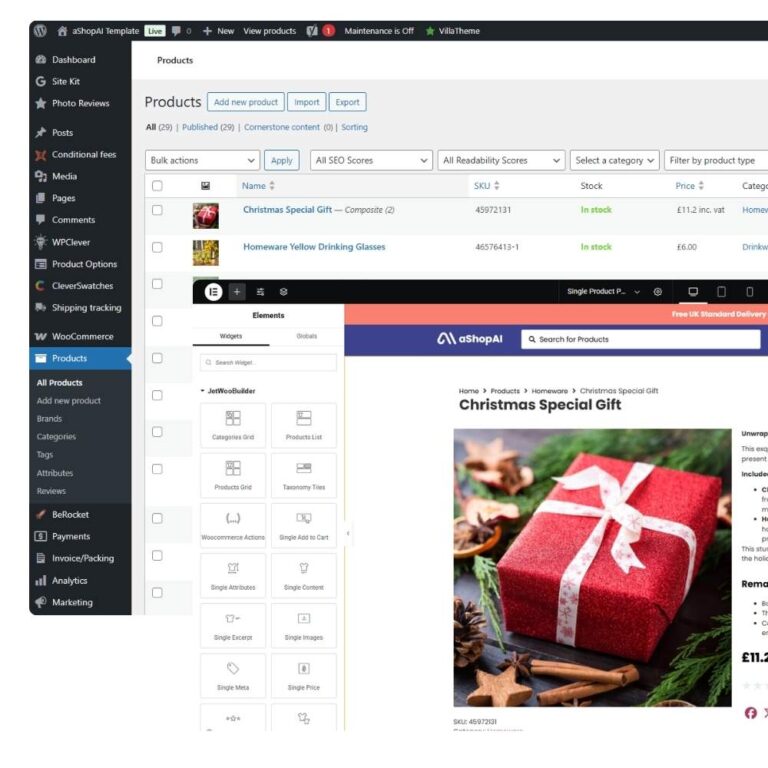Open Pages in the sidebar
This screenshot has width=768, height=768.
[x=63, y=198]
